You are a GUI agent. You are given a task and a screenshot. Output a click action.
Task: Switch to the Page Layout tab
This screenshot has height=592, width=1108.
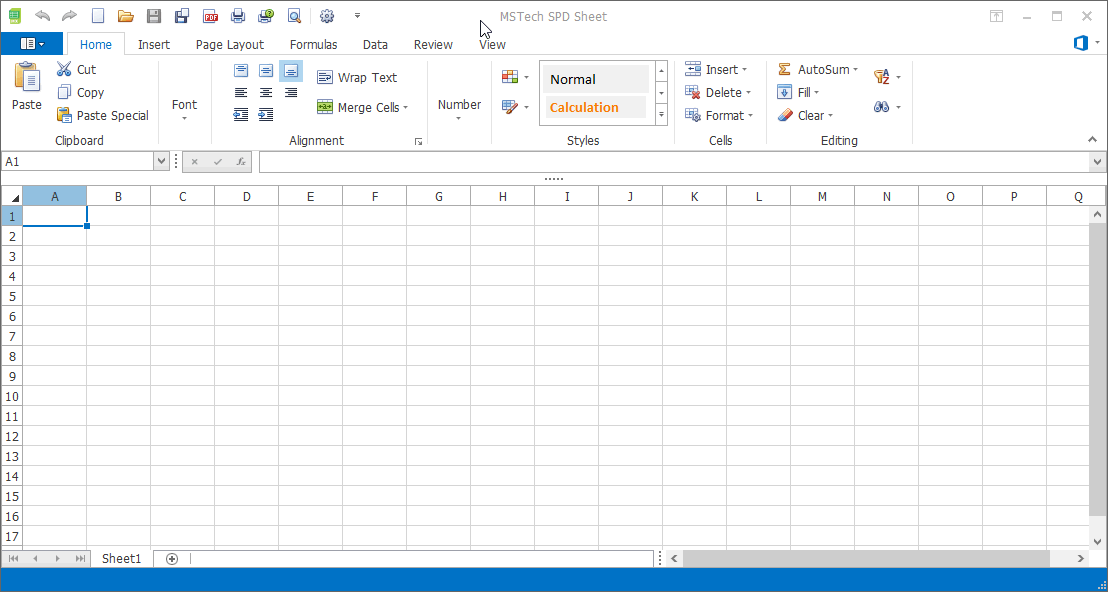click(x=230, y=45)
